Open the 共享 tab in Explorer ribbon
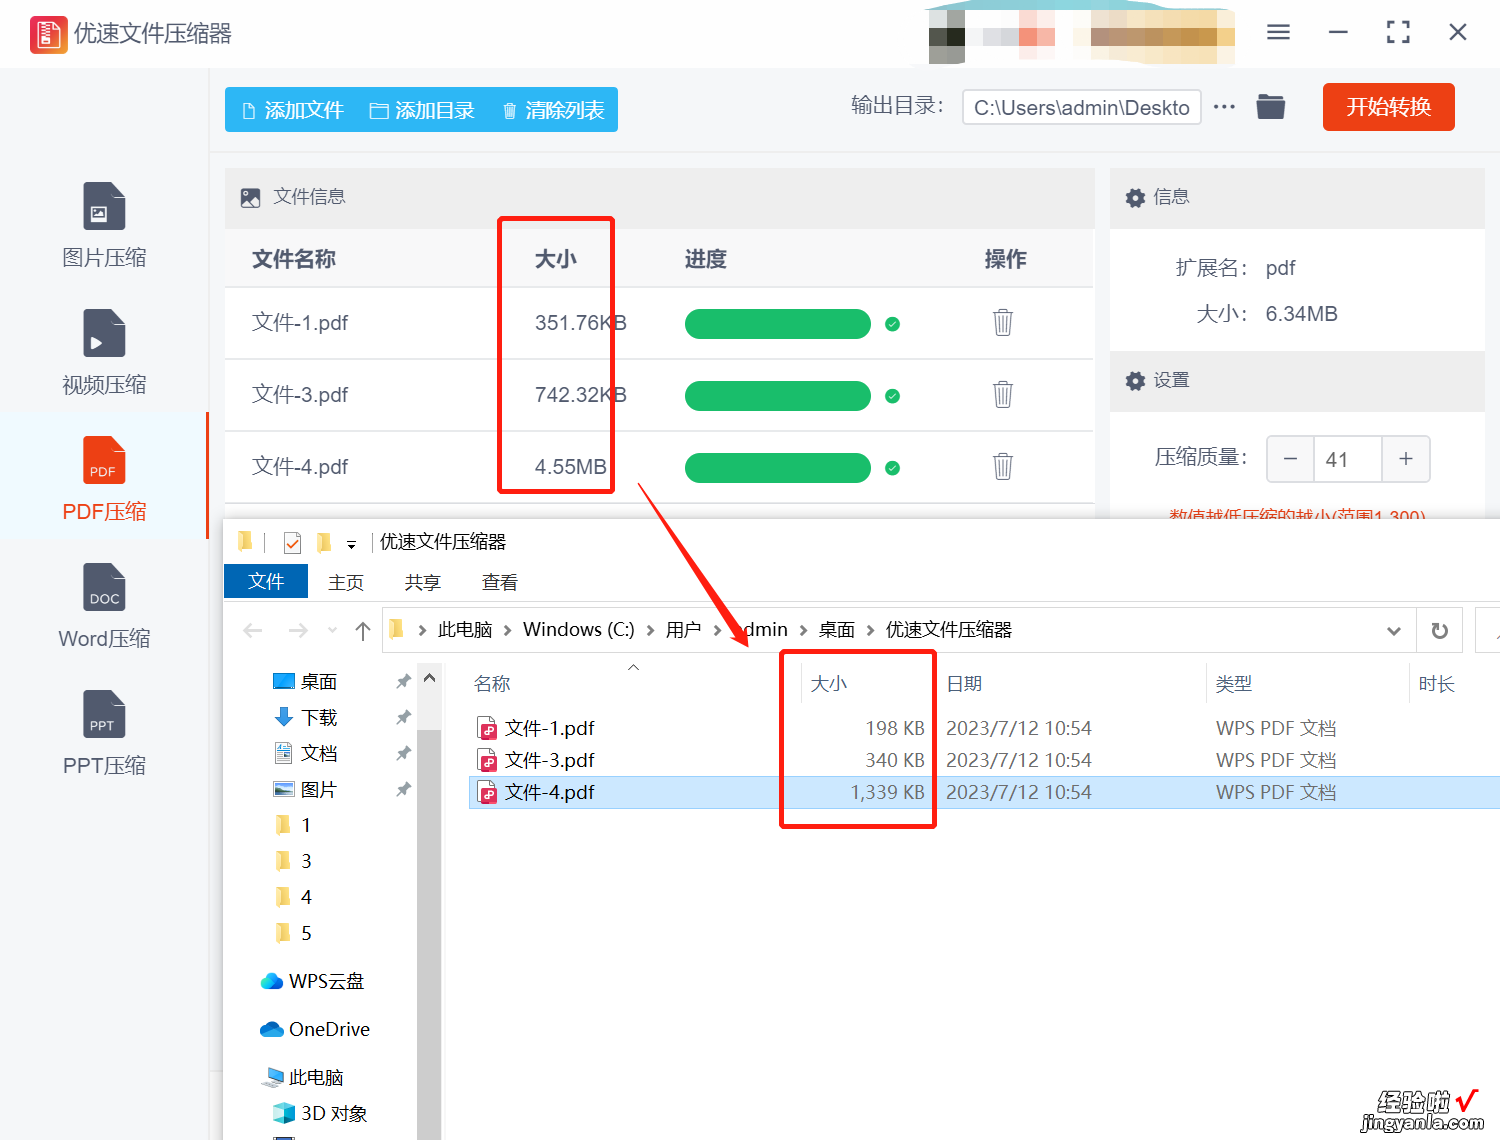 coord(422,582)
